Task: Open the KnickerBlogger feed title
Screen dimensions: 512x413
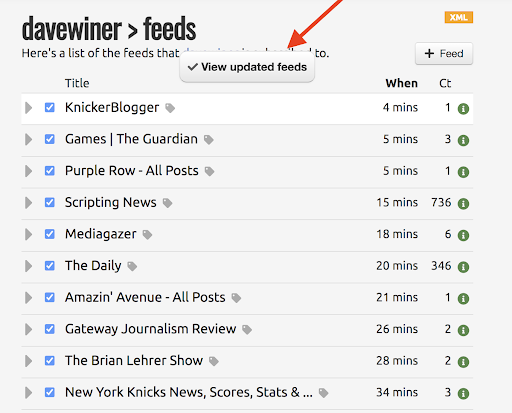Action: [112, 108]
